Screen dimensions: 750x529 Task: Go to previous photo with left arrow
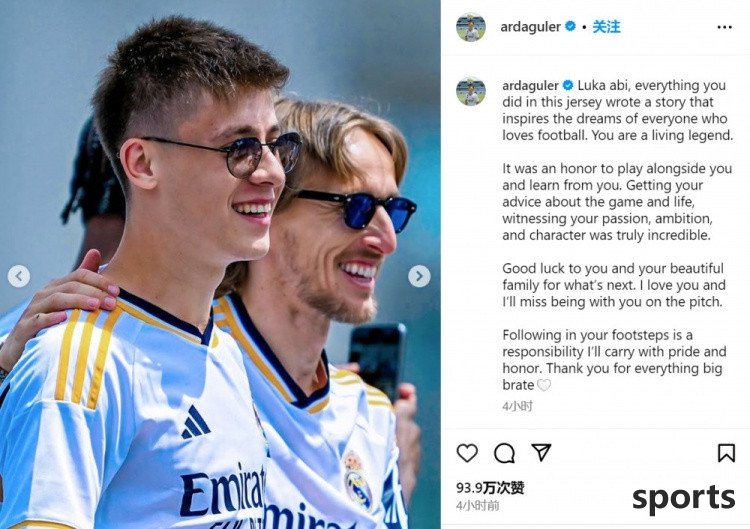coord(19,276)
